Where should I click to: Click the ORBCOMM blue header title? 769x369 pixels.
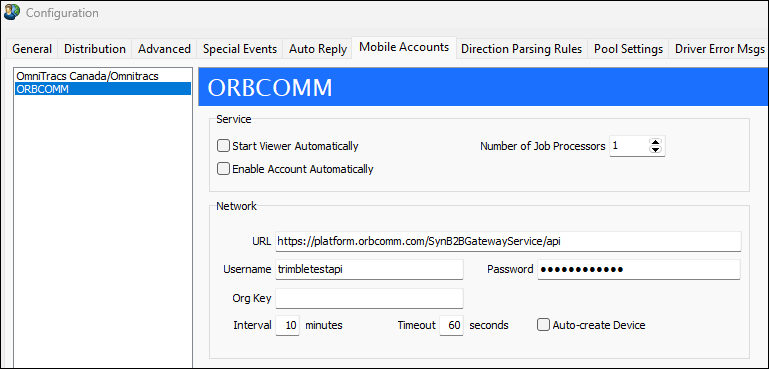tap(270, 88)
